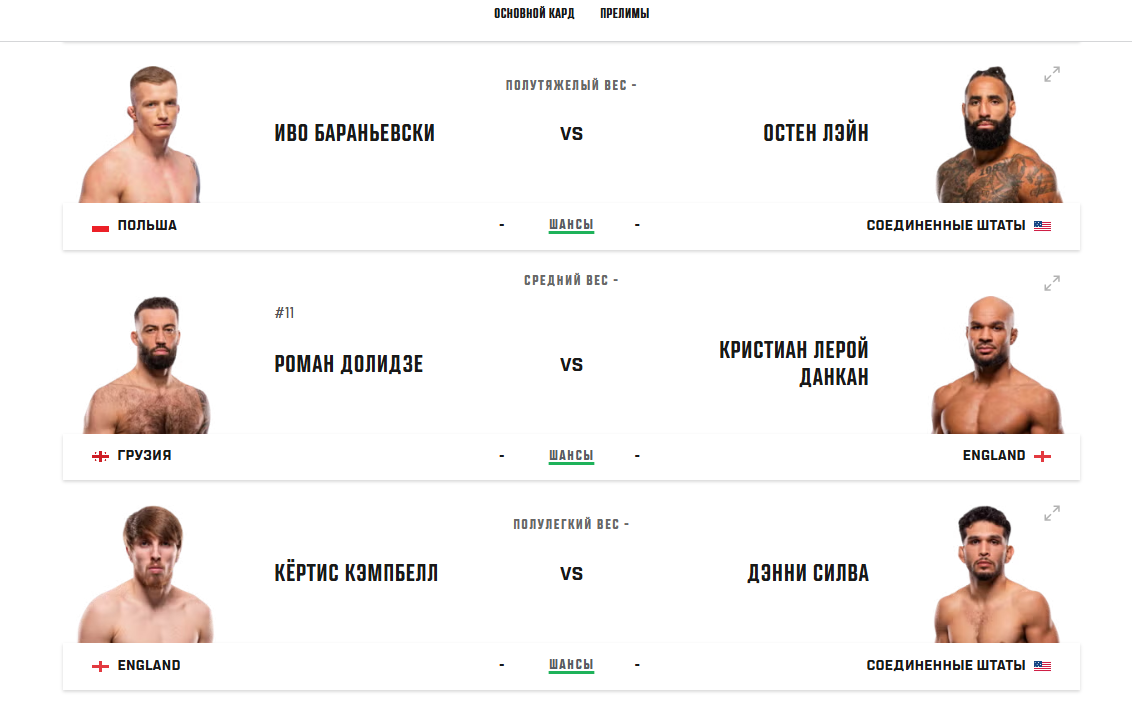This screenshot has height=711, width=1132.
Task: Click Кристиан Лерой Данкан fighter photo
Action: click(x=996, y=366)
